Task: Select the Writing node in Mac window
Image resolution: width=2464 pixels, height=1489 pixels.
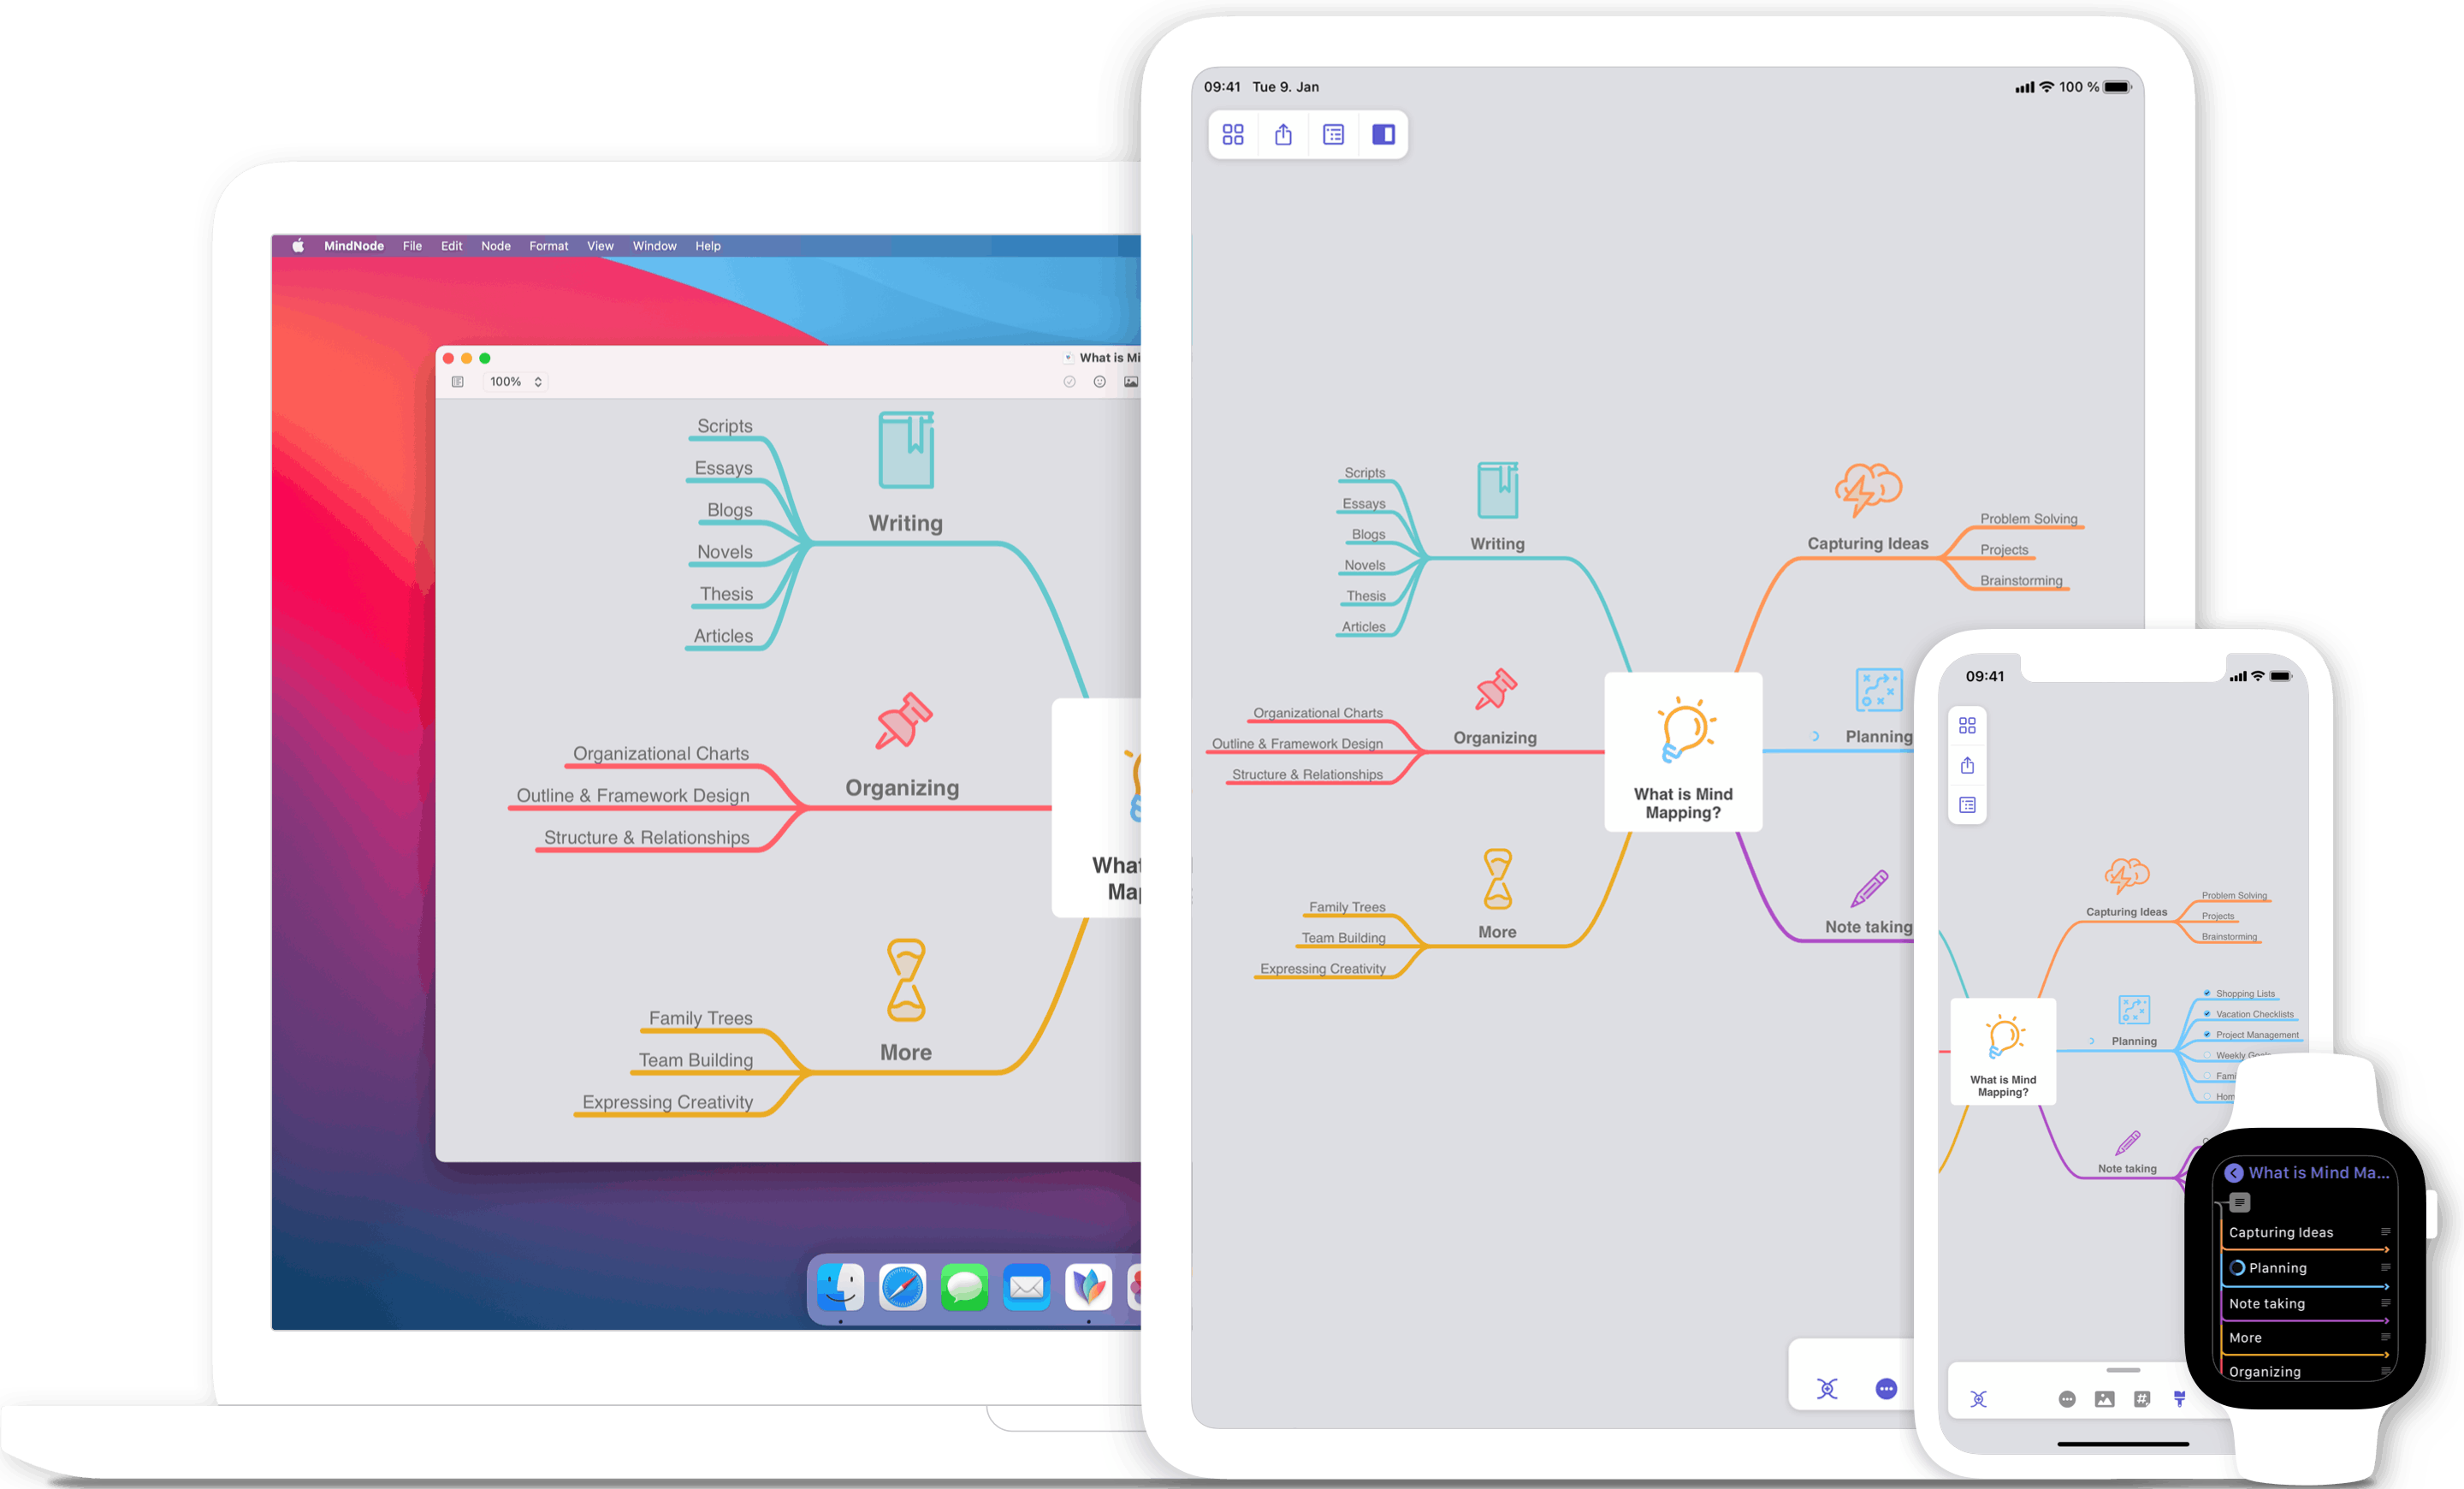Action: tap(905, 523)
